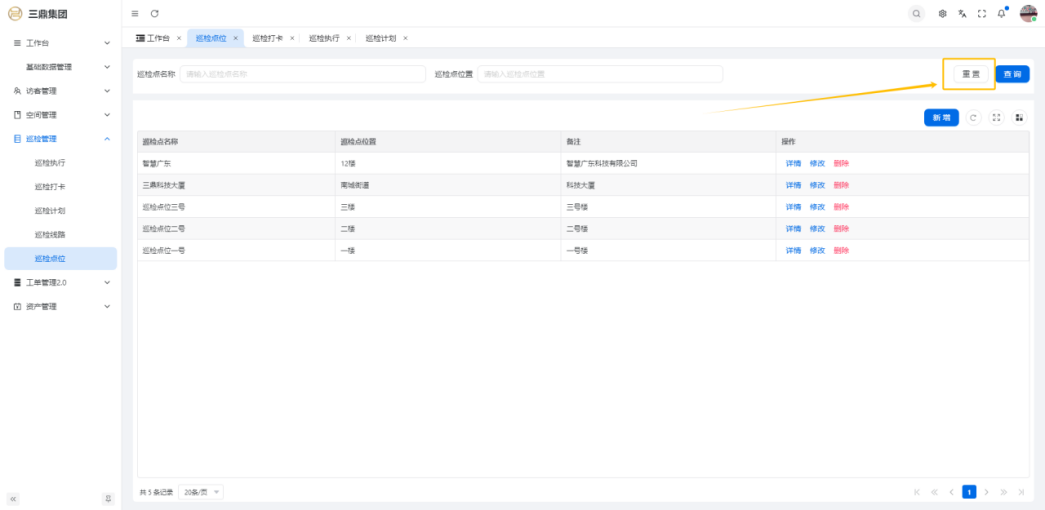Click the 重置 reset button
Viewport: 1045px width, 510px height.
click(x=970, y=74)
